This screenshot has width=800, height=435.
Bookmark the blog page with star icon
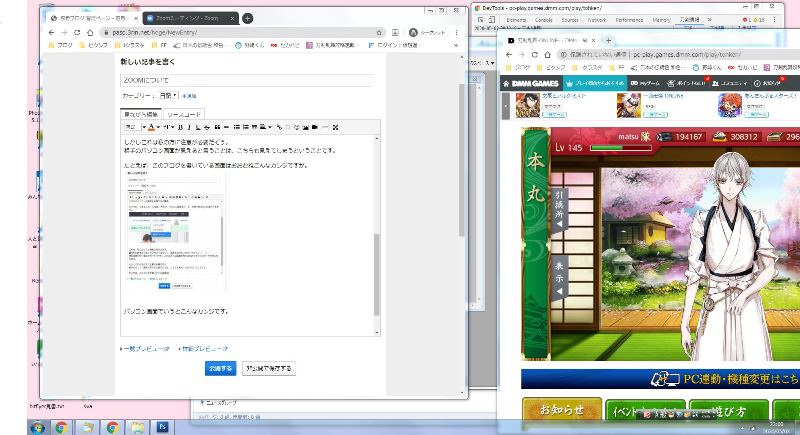(x=379, y=32)
